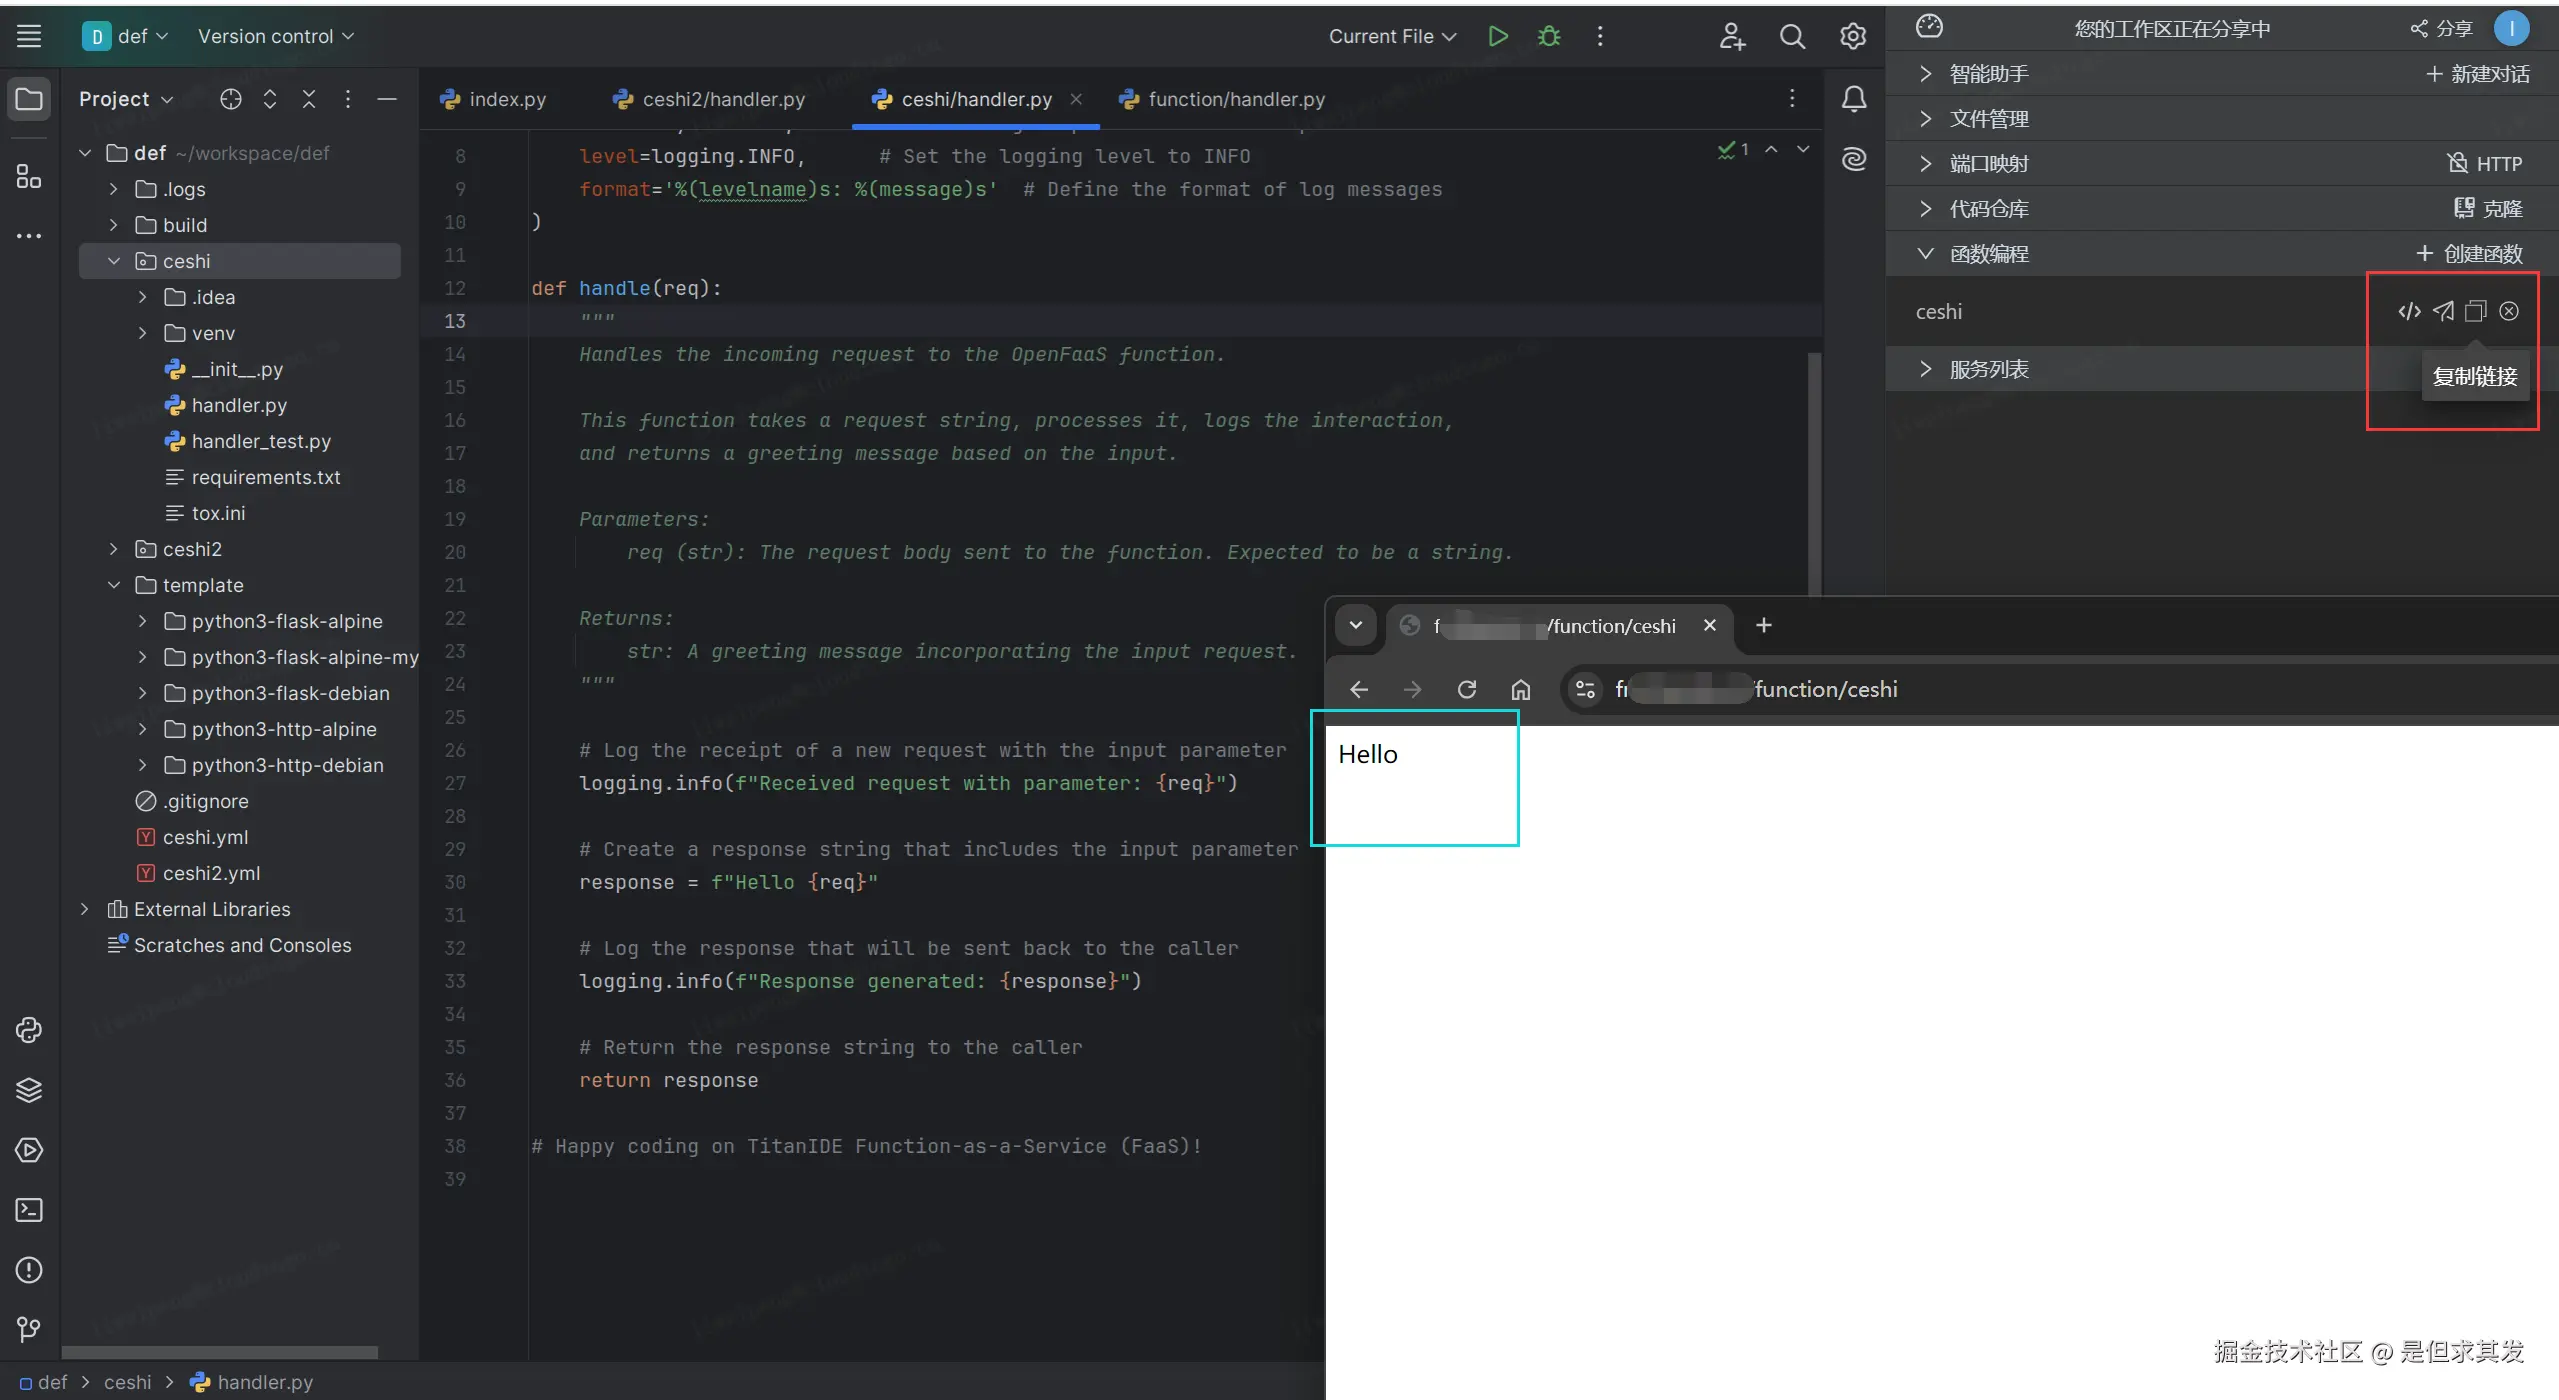This screenshot has height=1400, width=2559.
Task: Expand the ceshi2 folder
Action: point(113,549)
